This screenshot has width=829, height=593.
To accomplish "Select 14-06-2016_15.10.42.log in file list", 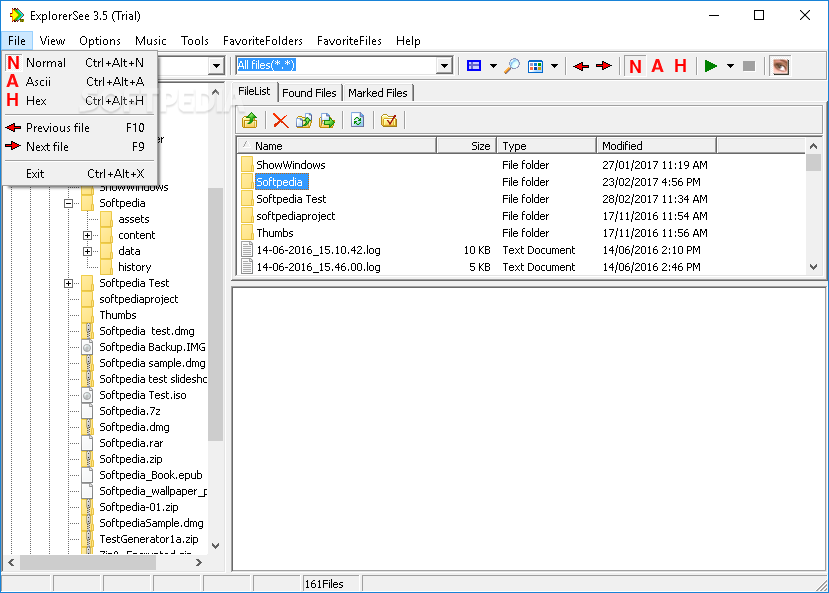I will [x=318, y=250].
